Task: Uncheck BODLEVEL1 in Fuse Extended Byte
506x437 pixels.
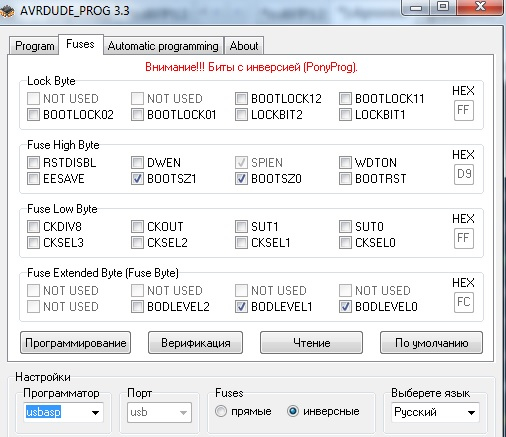Action: [x=241, y=306]
